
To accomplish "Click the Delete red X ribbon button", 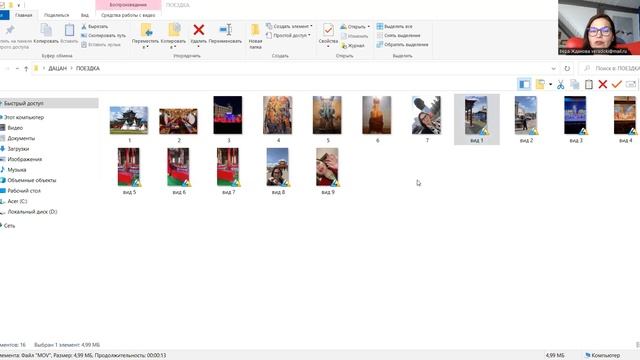I will (x=199, y=34).
